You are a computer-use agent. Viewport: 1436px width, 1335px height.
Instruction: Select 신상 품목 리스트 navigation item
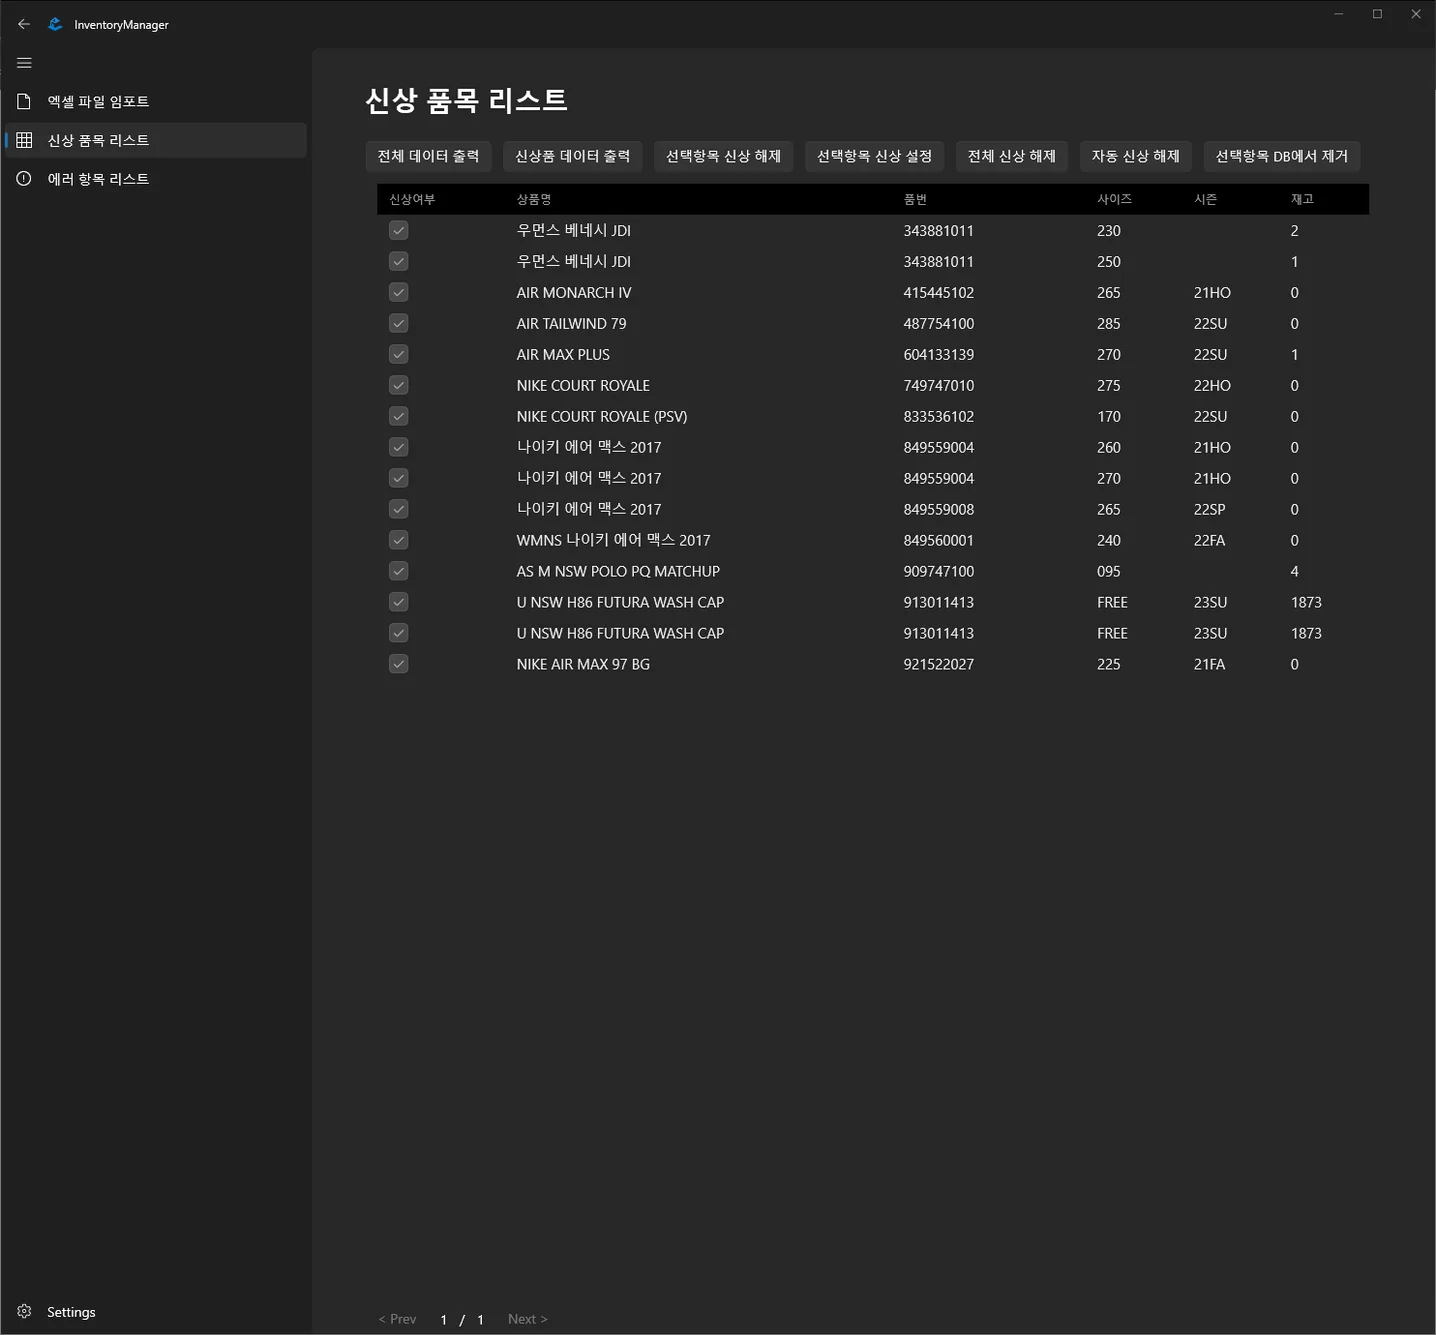pyautogui.click(x=156, y=140)
